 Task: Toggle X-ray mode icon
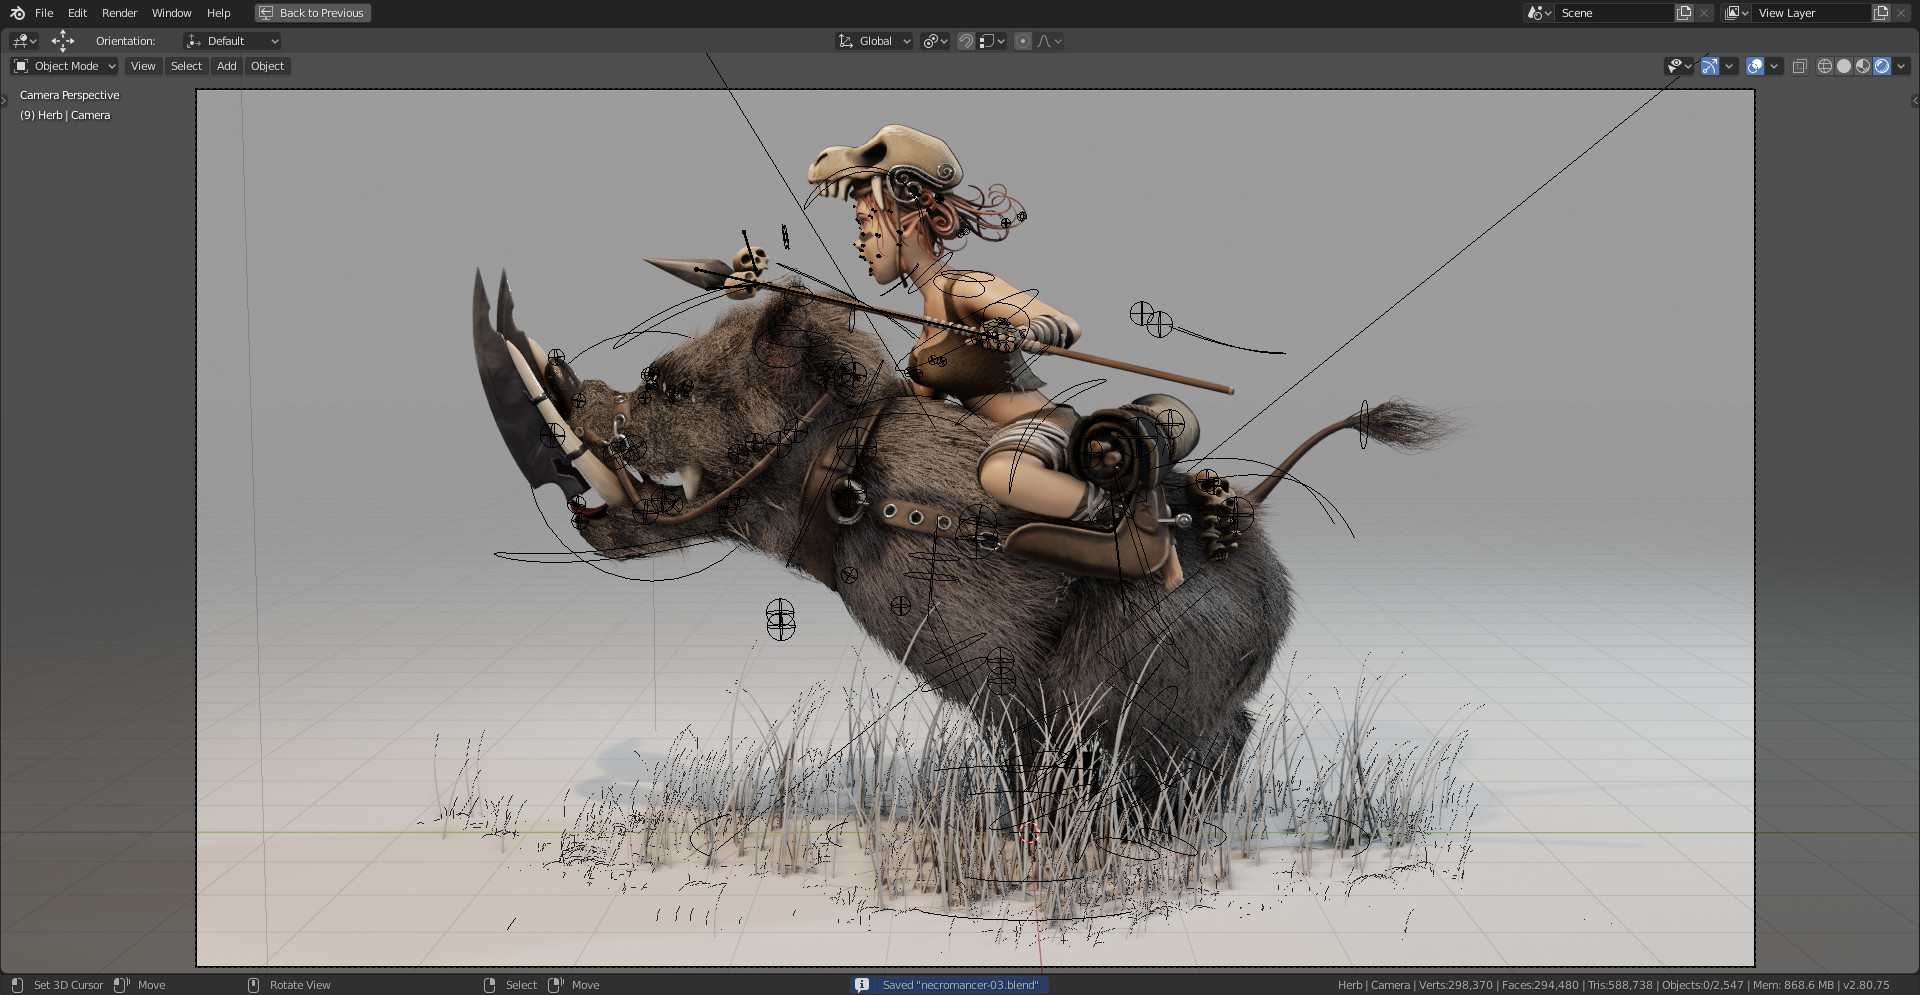point(1799,66)
